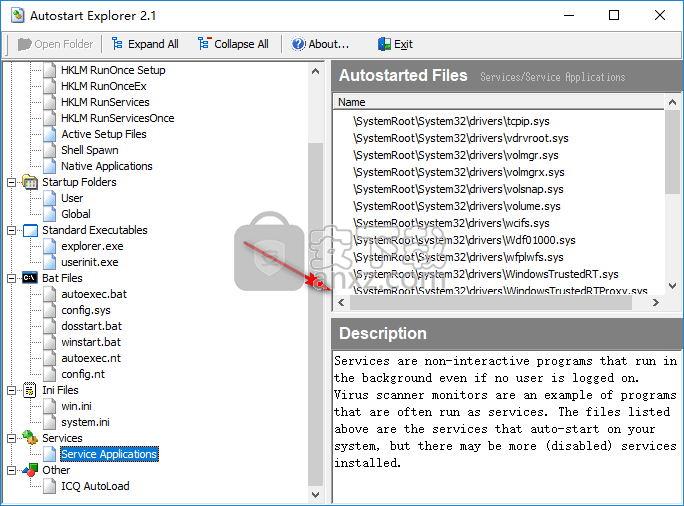Click the Bat Files console icon

[30, 278]
